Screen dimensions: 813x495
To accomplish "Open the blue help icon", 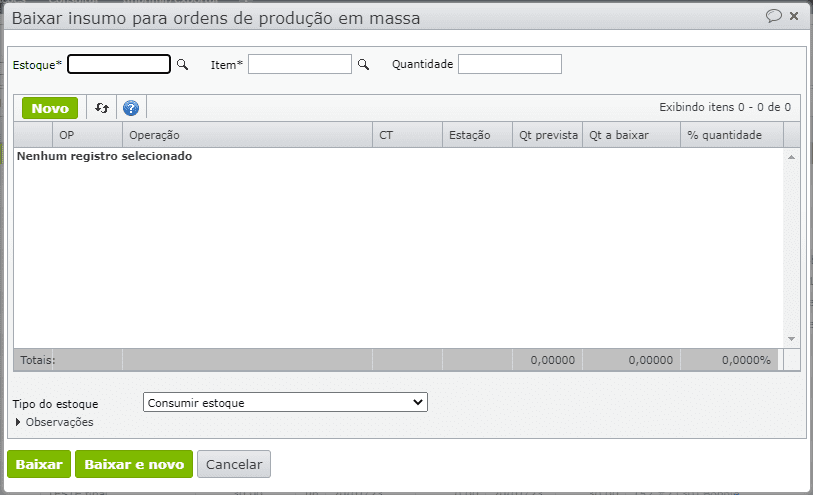I will 130,108.
